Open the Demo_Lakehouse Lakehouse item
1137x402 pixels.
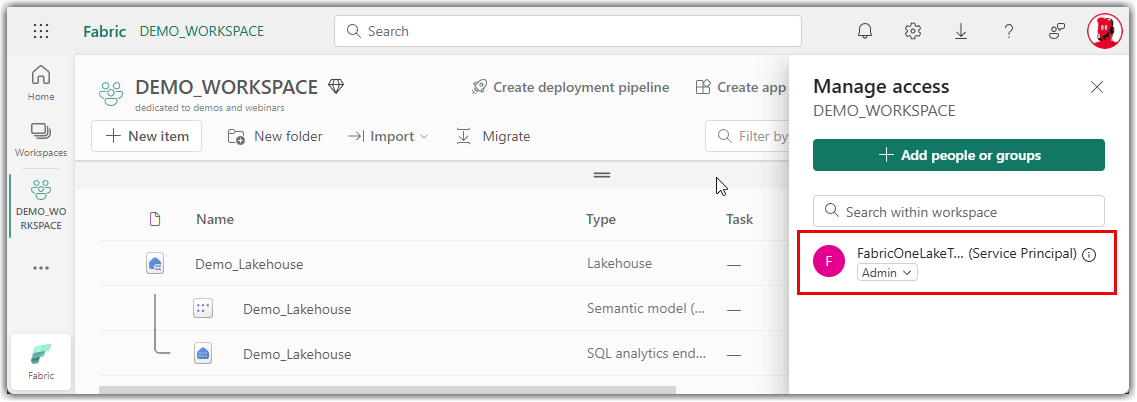click(x=249, y=264)
